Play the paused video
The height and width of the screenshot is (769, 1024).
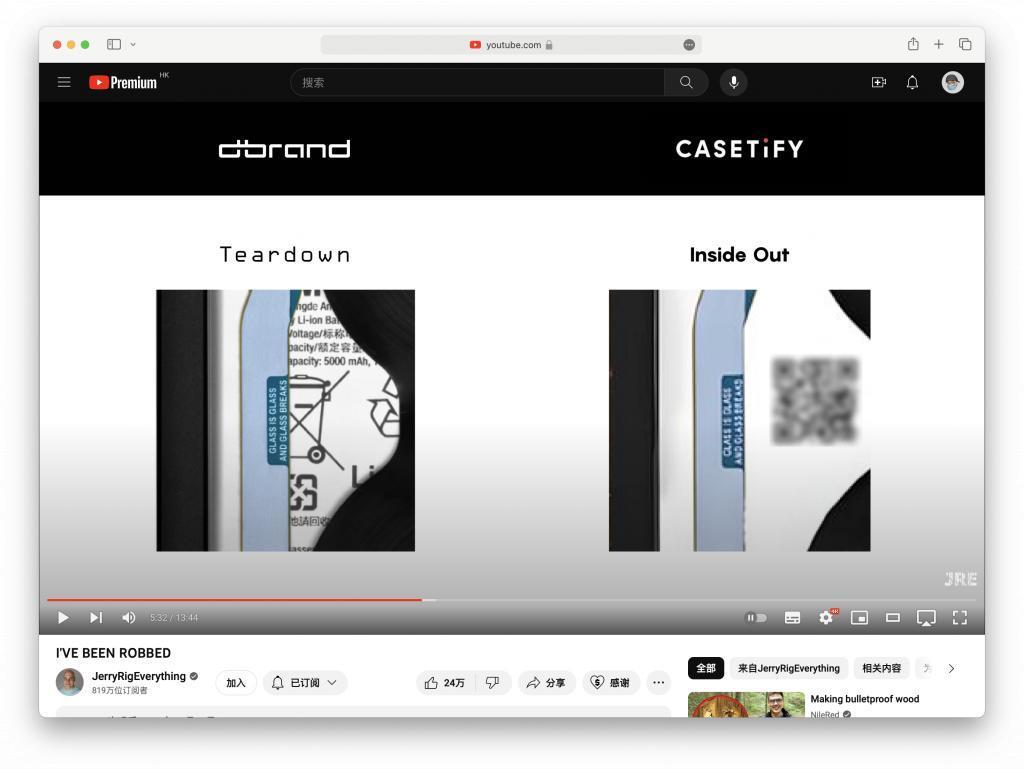[x=63, y=618]
